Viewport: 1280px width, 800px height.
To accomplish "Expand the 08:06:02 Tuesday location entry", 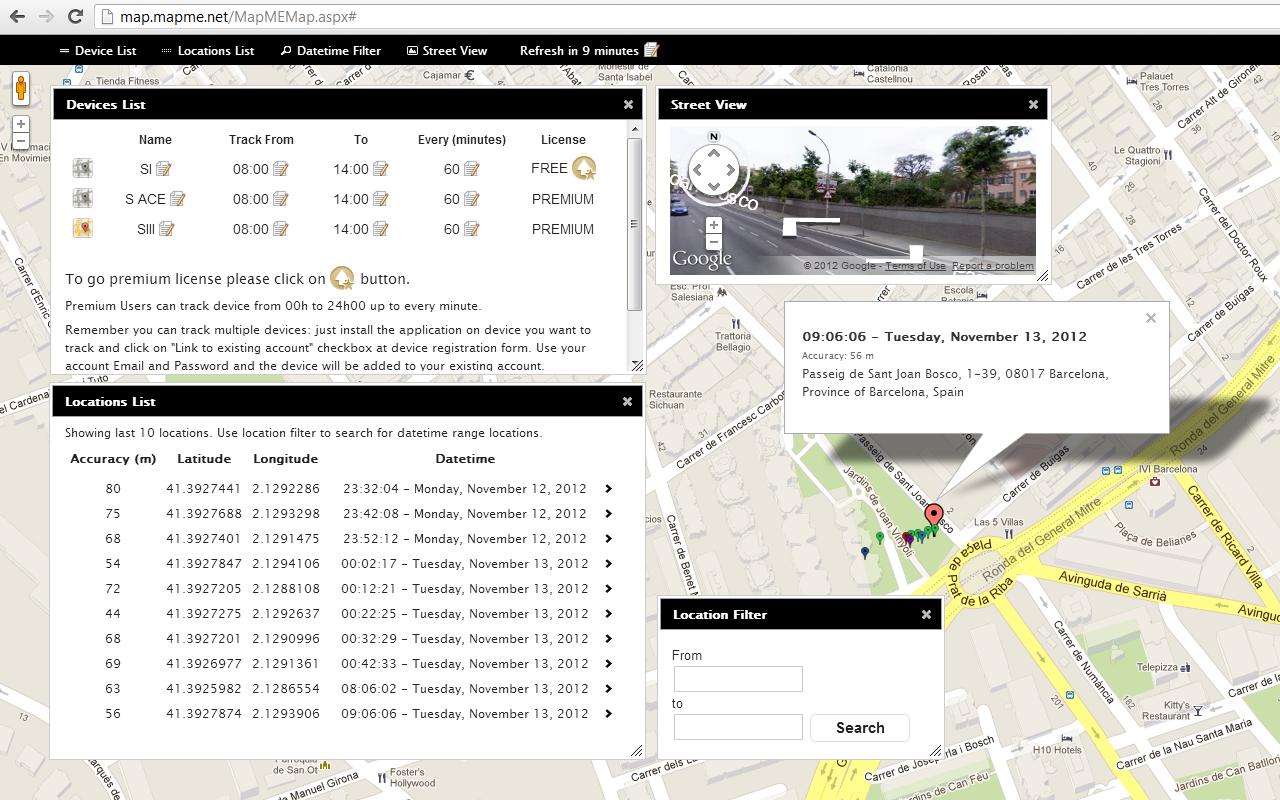I will [608, 689].
